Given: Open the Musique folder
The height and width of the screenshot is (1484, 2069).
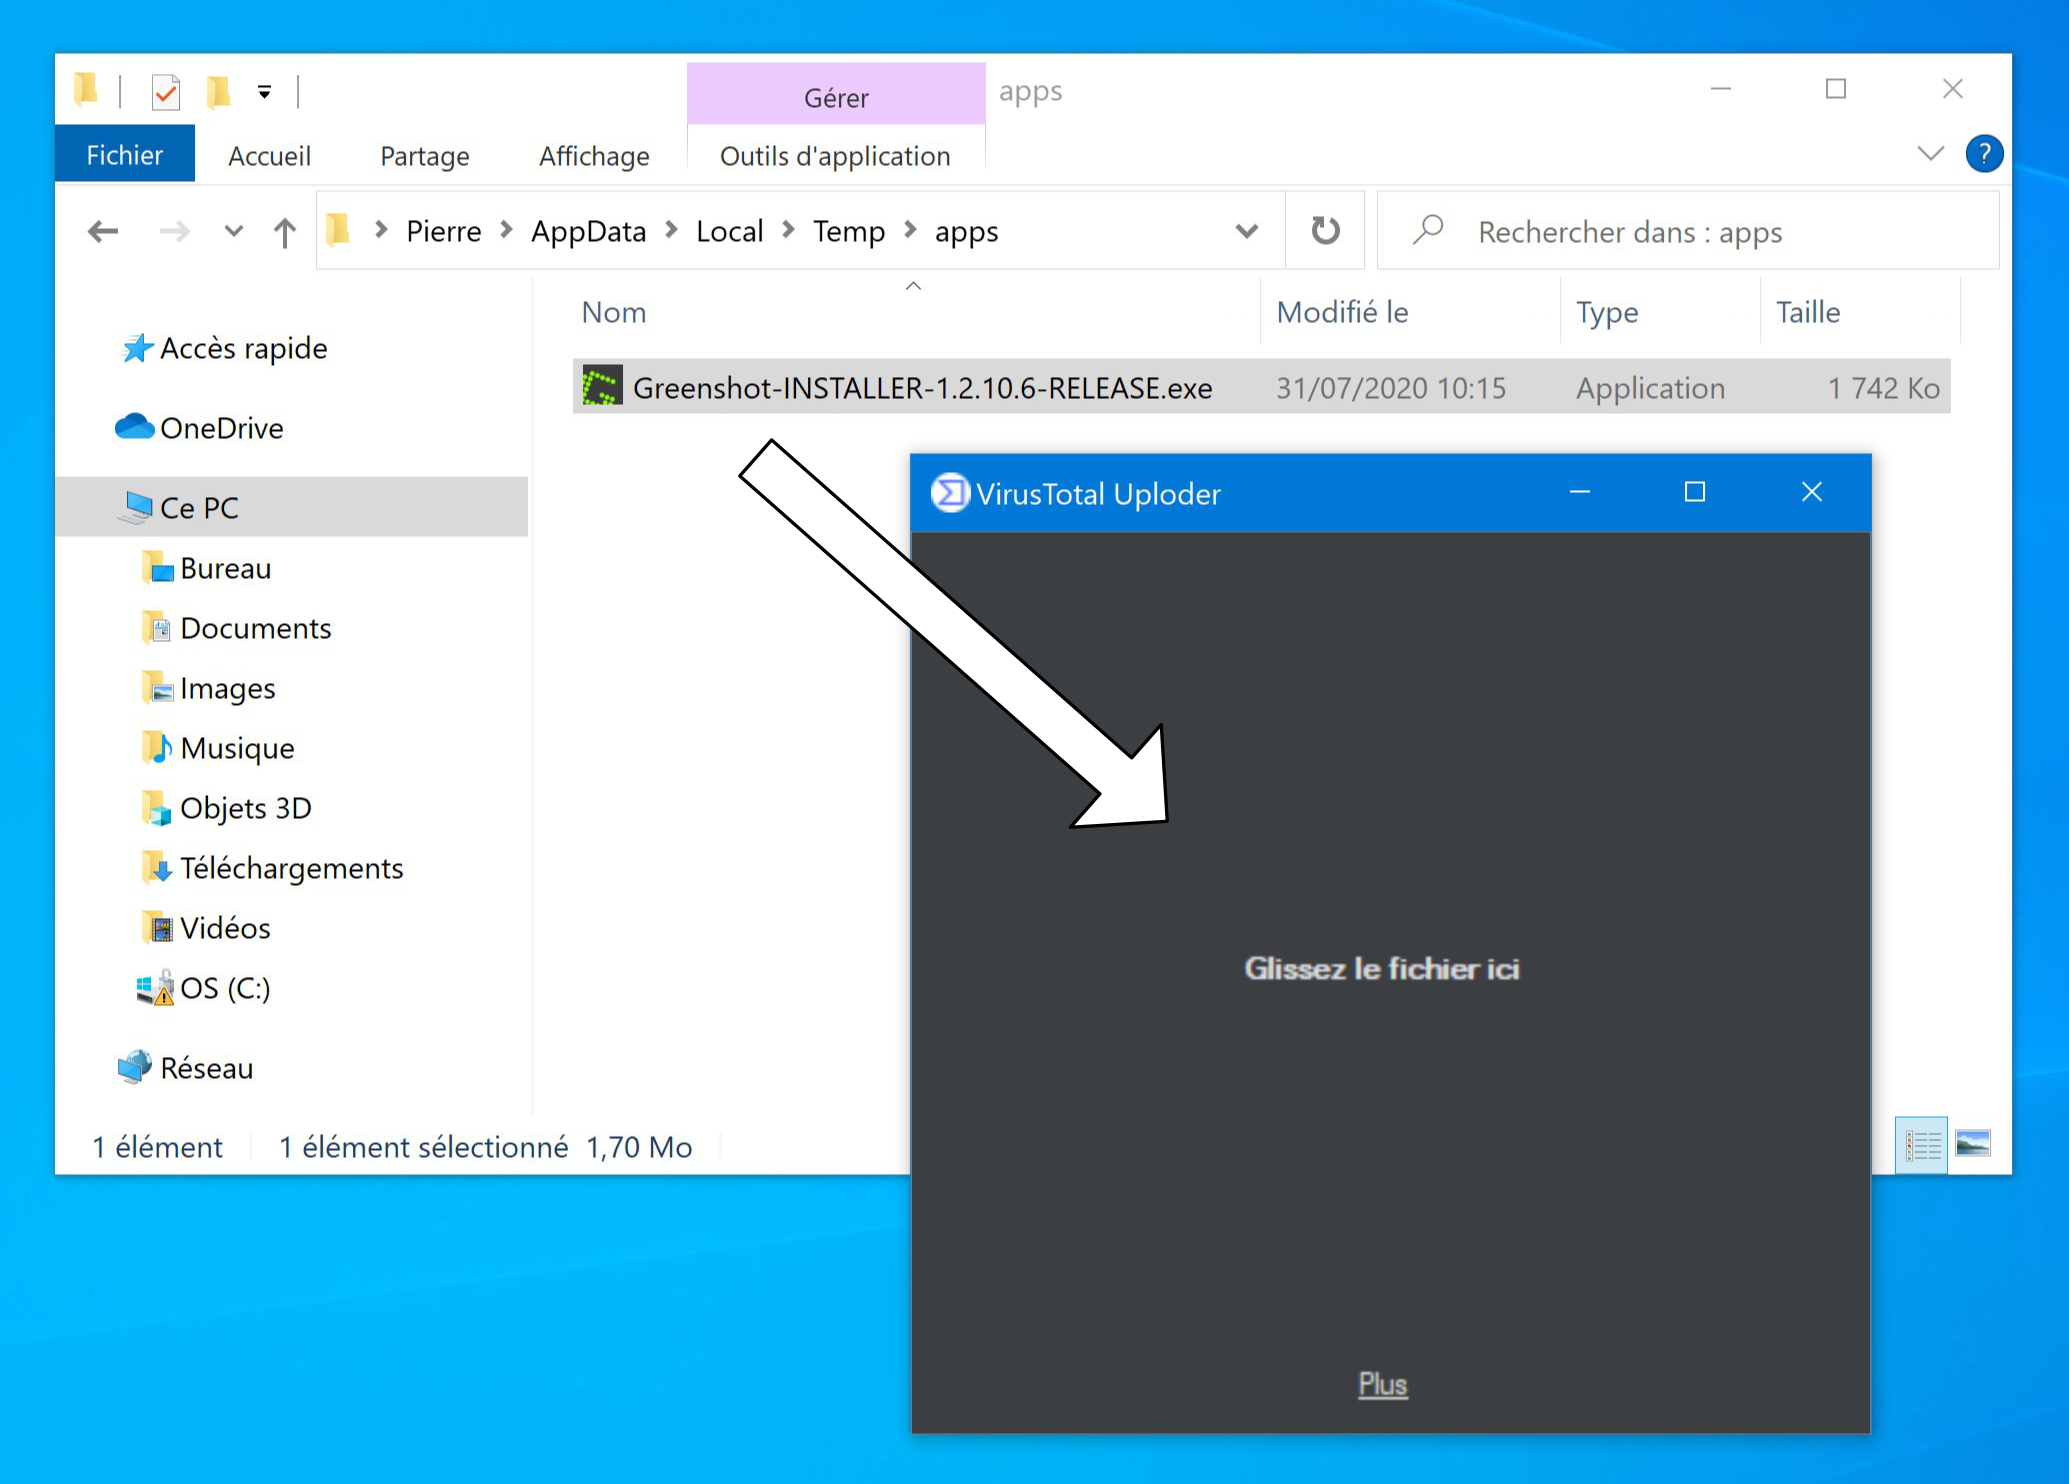Looking at the screenshot, I should (237, 748).
